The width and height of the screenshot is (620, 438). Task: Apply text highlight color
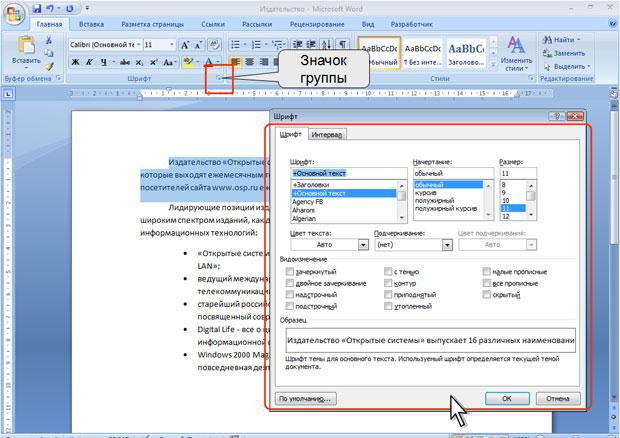pos(189,62)
